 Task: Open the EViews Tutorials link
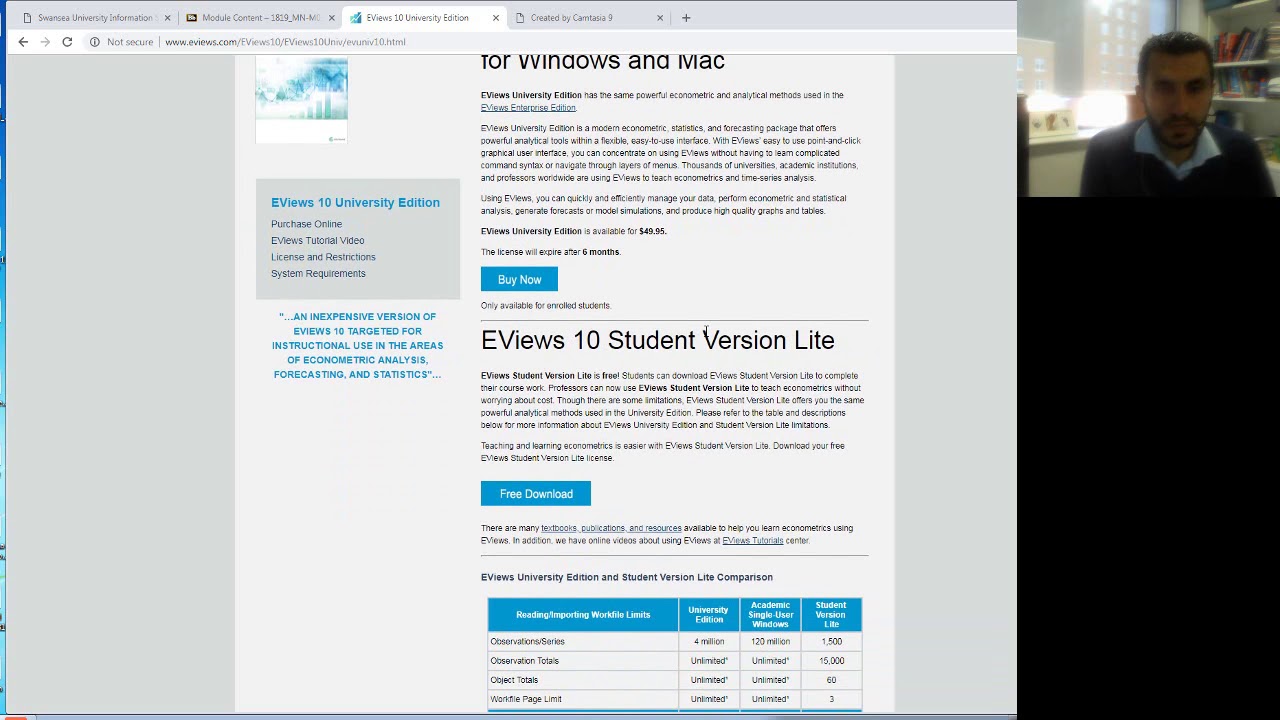(x=753, y=541)
